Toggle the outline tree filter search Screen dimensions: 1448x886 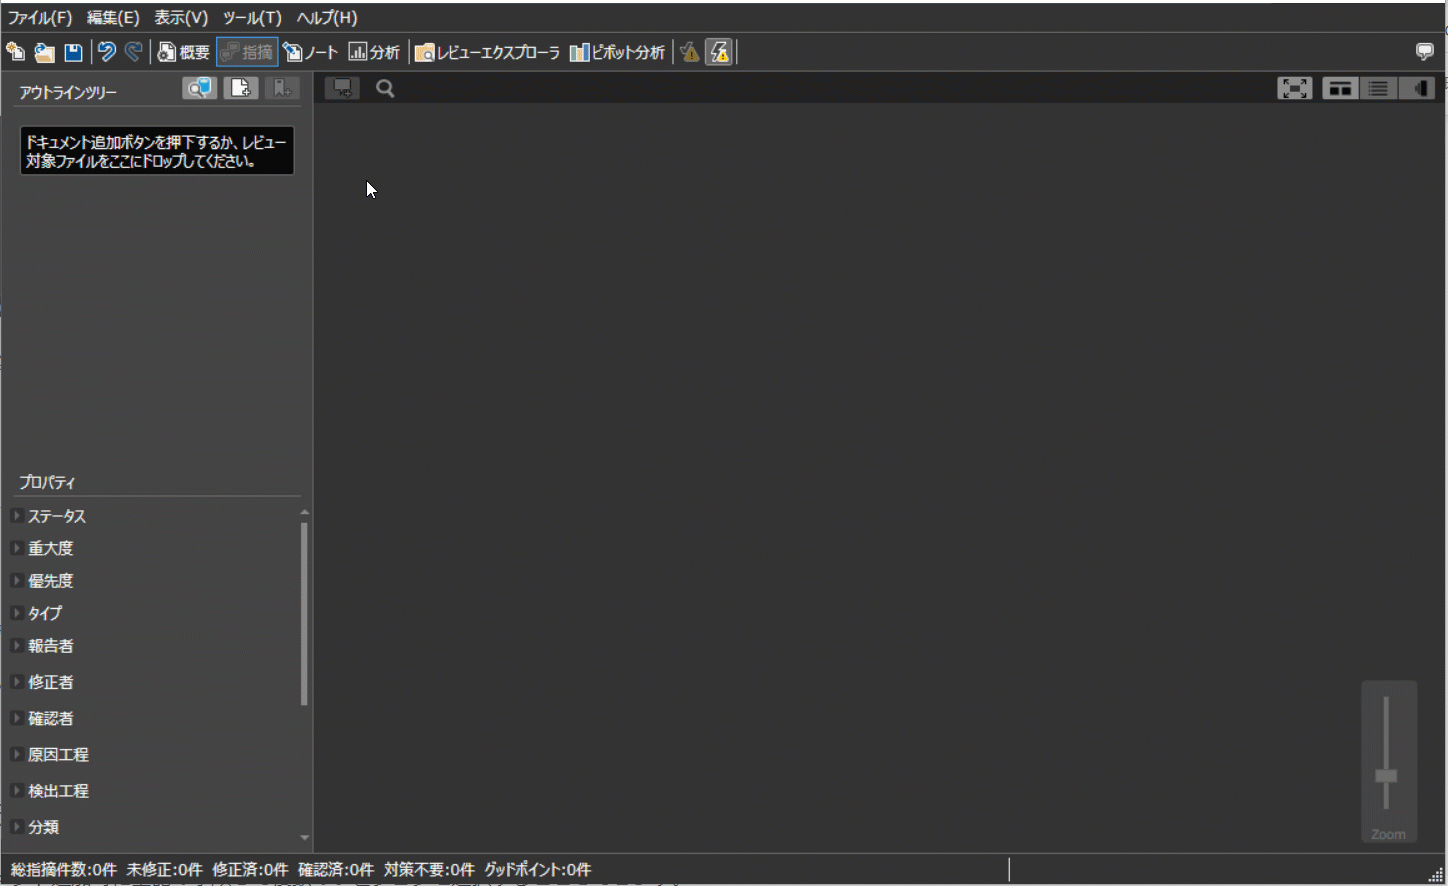click(199, 88)
